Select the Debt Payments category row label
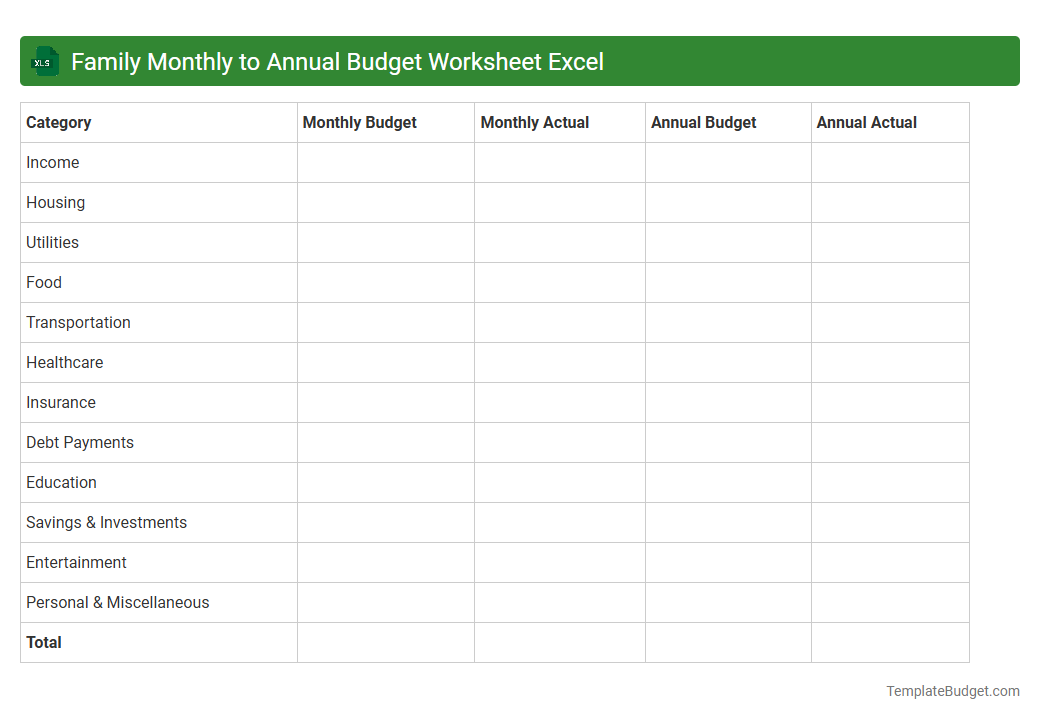The image size is (1040, 720). [x=79, y=442]
